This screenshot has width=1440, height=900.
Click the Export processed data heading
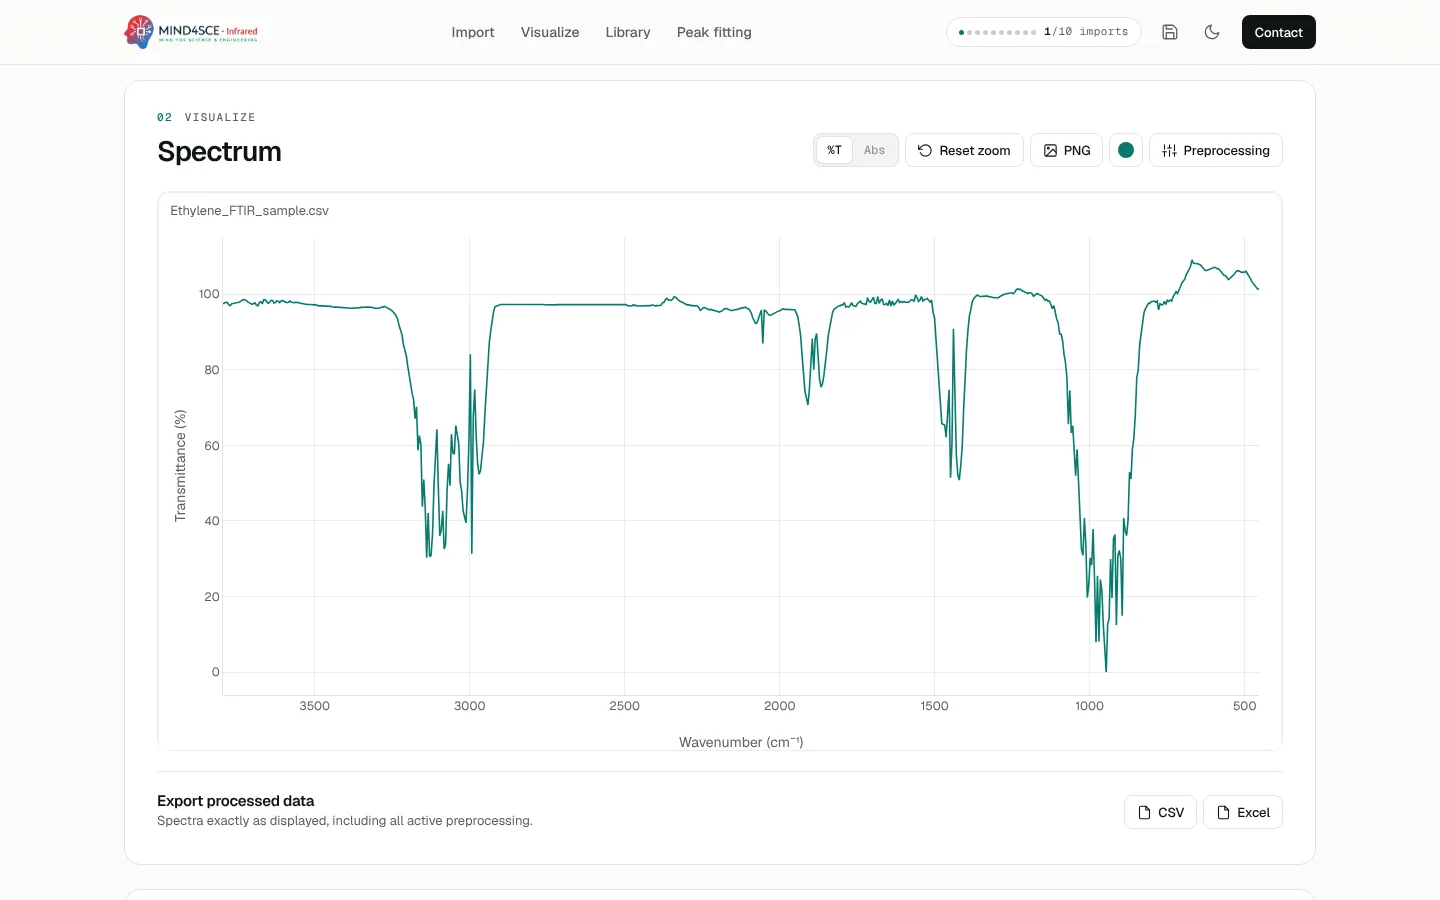click(236, 801)
